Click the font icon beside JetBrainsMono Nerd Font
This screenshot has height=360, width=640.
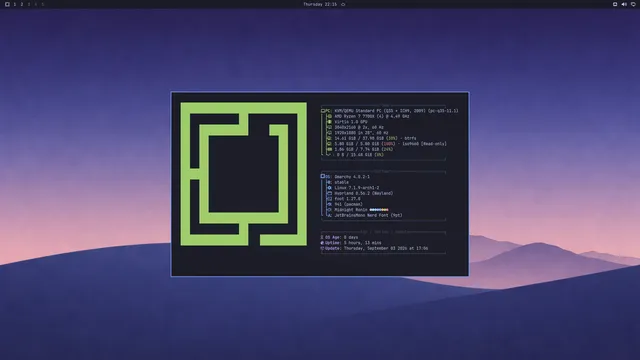(x=329, y=215)
